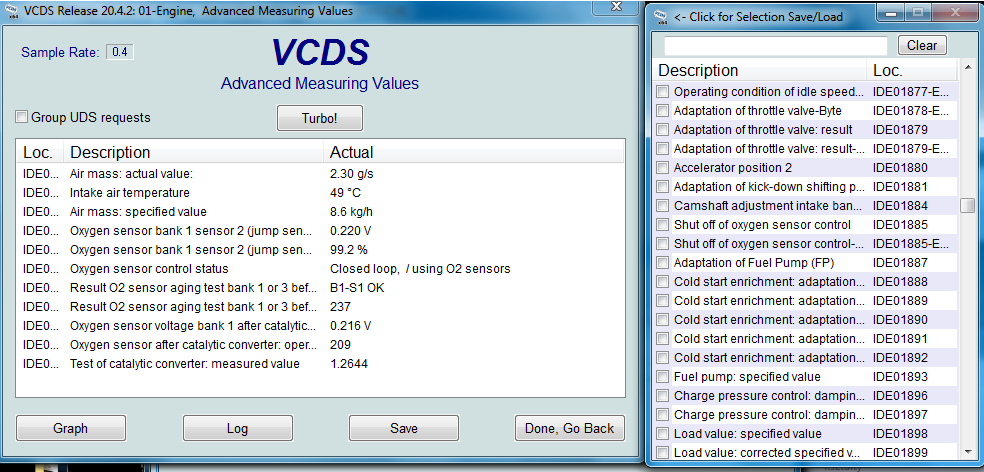Click Closed loop, / using O2 sensors value
The width and height of the screenshot is (984, 472).
pyautogui.click(x=420, y=269)
